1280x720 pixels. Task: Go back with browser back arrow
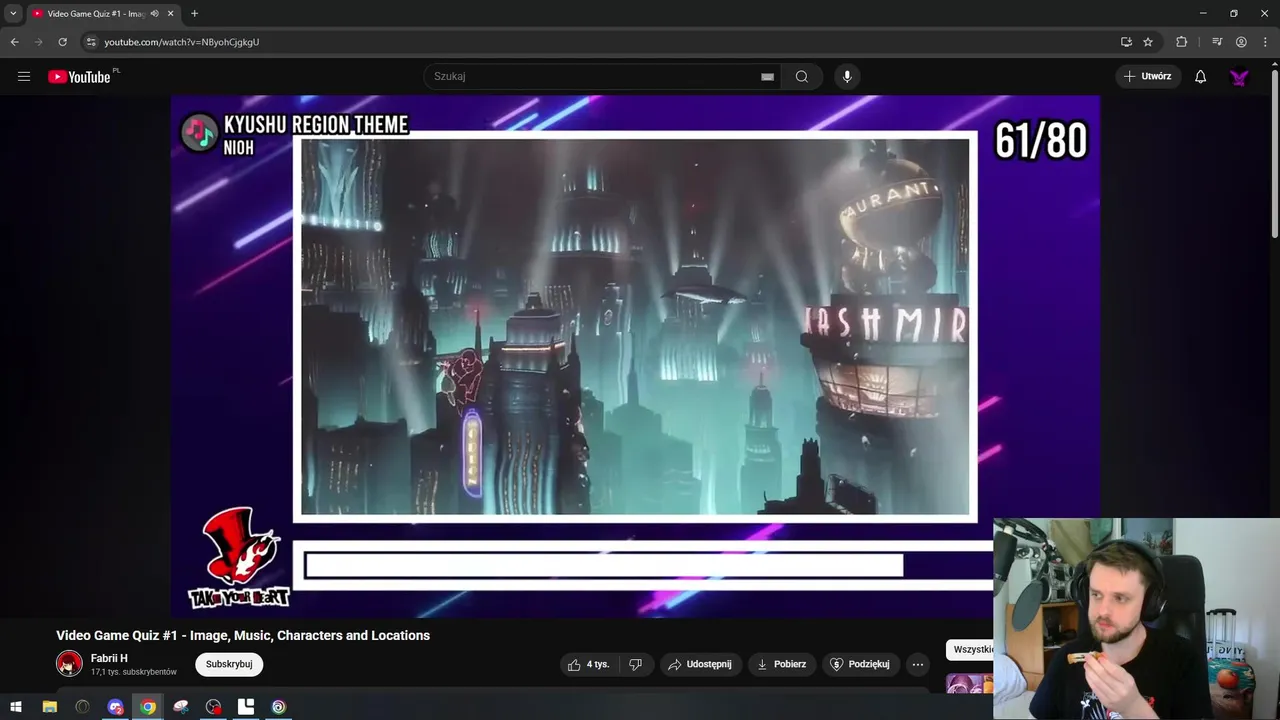[x=15, y=42]
